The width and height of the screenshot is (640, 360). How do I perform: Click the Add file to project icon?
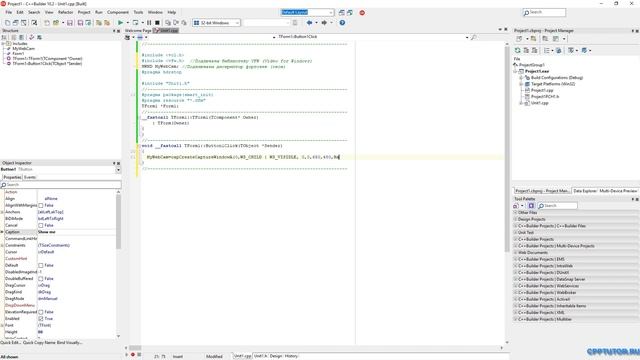pos(99,23)
